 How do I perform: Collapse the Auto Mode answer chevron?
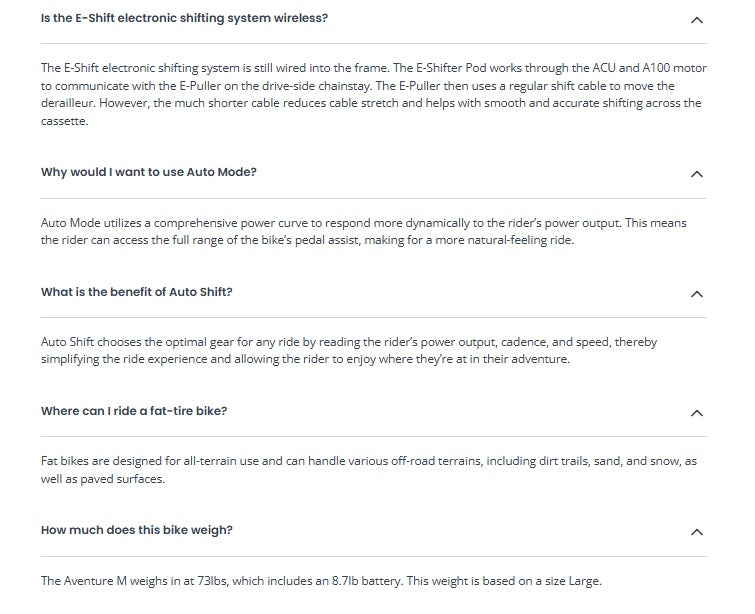point(697,173)
